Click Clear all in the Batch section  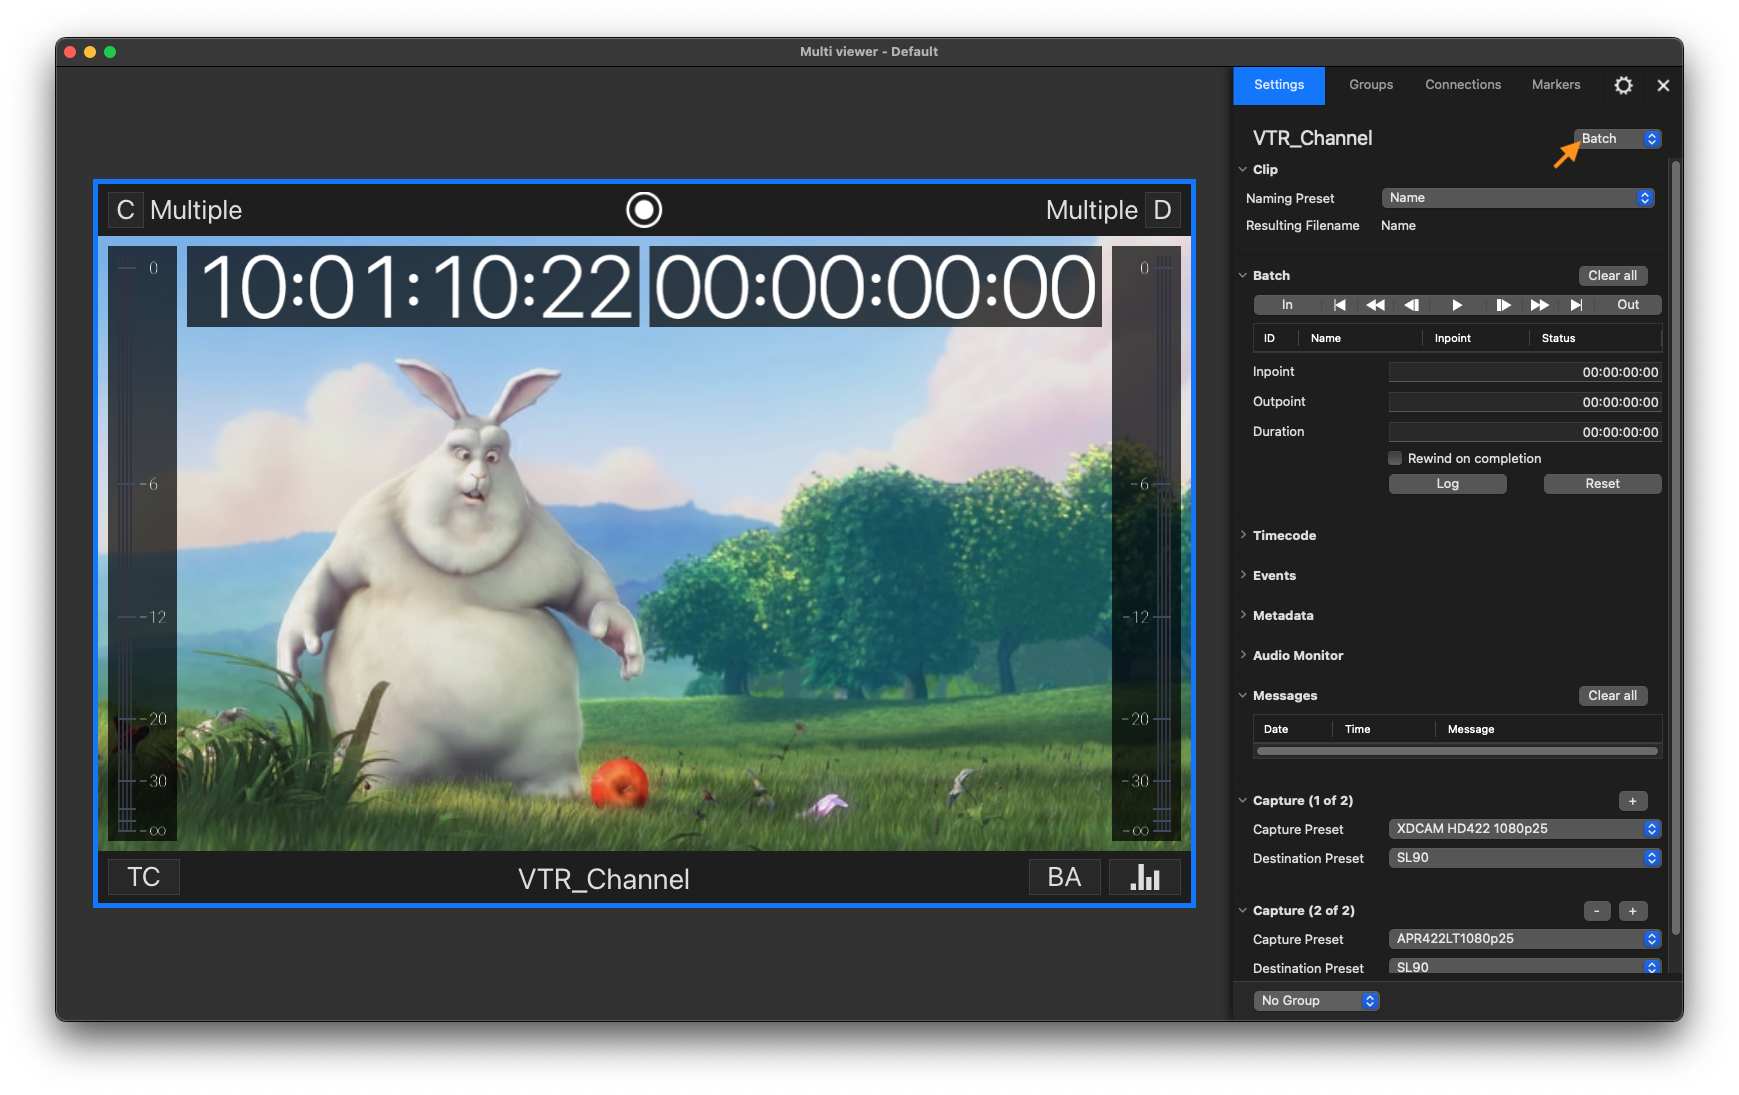1613,276
